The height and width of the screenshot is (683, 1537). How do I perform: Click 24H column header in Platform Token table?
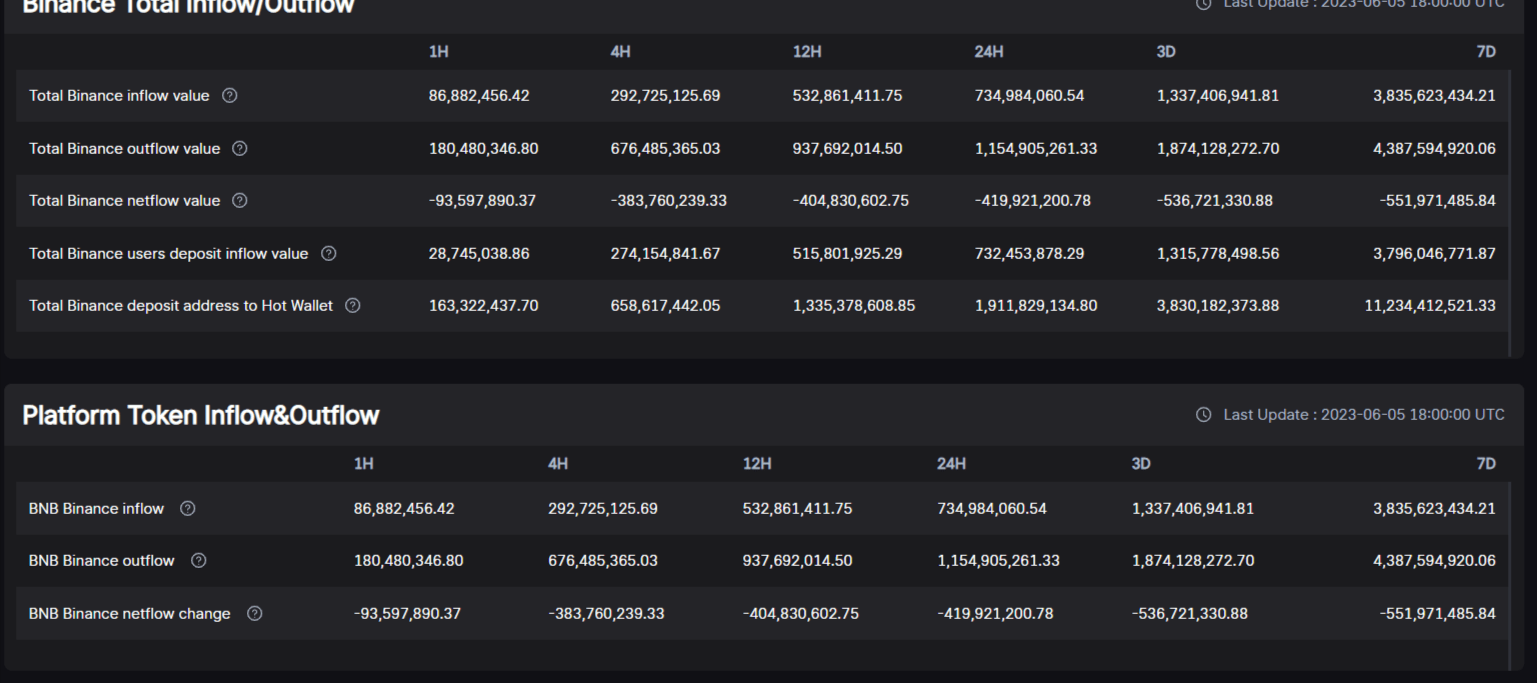(x=952, y=463)
